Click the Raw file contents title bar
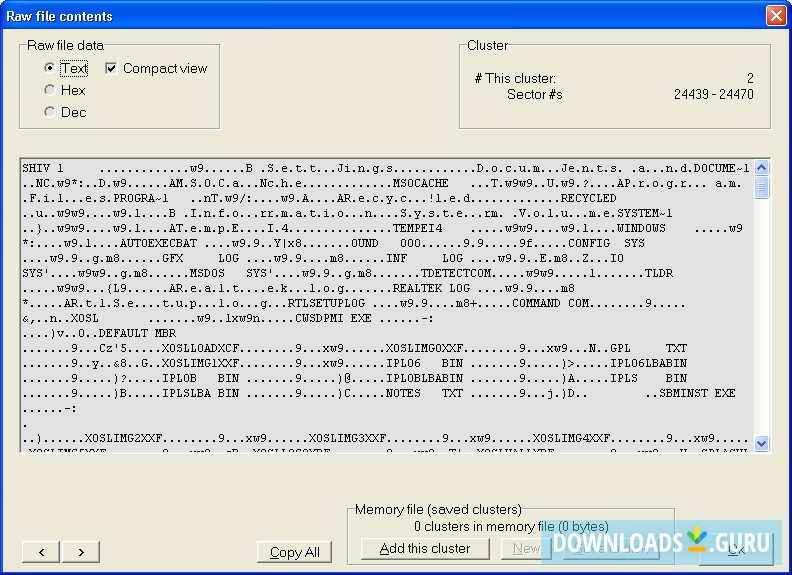 (x=384, y=16)
